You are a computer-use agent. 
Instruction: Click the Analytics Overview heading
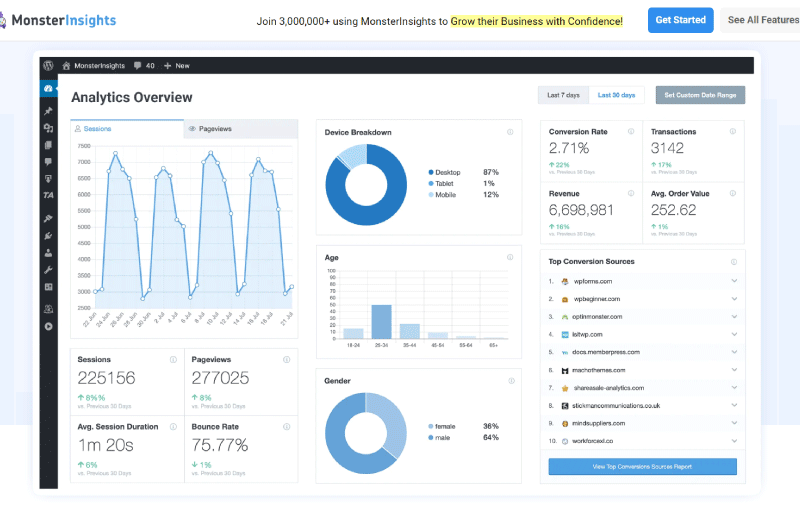tap(132, 97)
